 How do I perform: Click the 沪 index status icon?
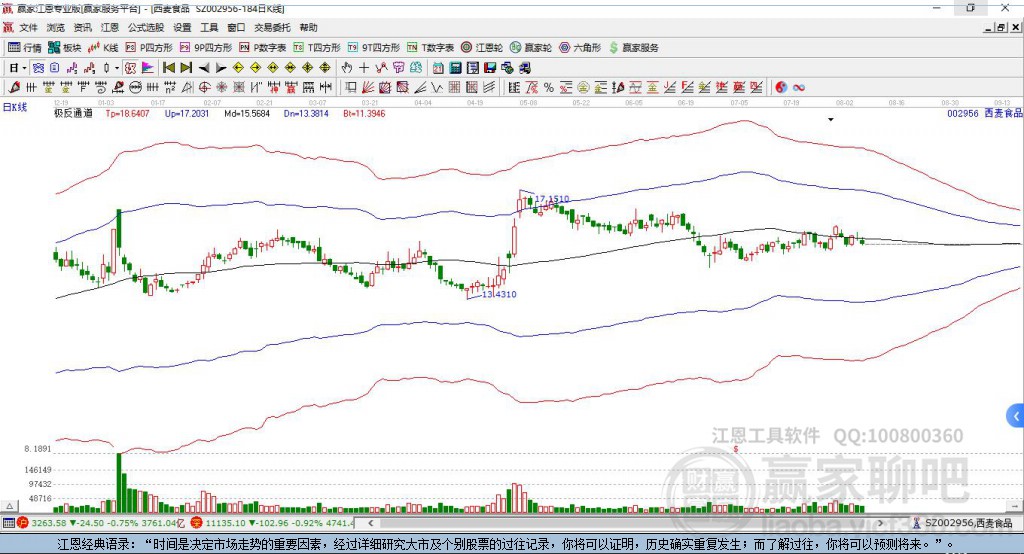pyautogui.click(x=23, y=523)
